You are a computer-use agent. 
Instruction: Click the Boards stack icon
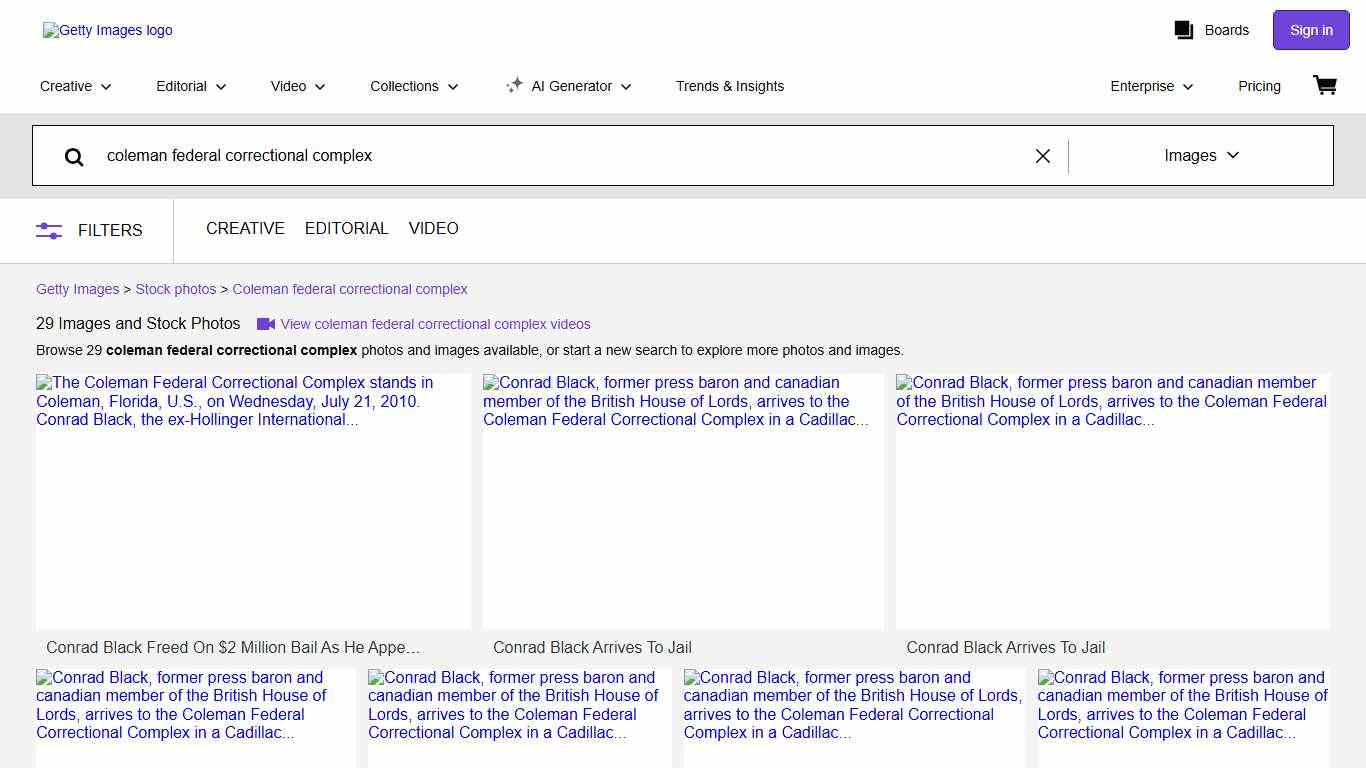coord(1184,30)
